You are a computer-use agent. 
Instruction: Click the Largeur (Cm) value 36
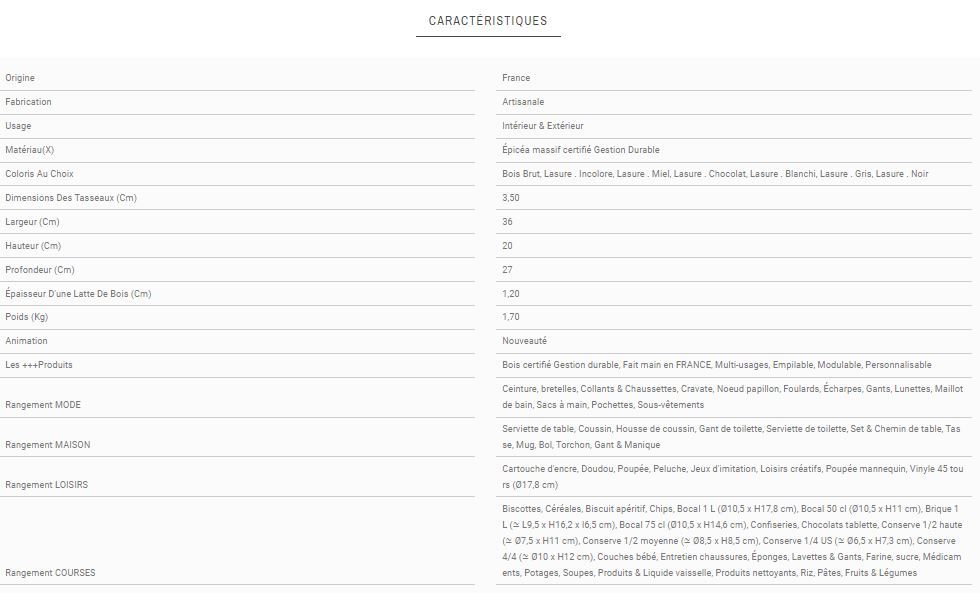pyautogui.click(x=508, y=222)
